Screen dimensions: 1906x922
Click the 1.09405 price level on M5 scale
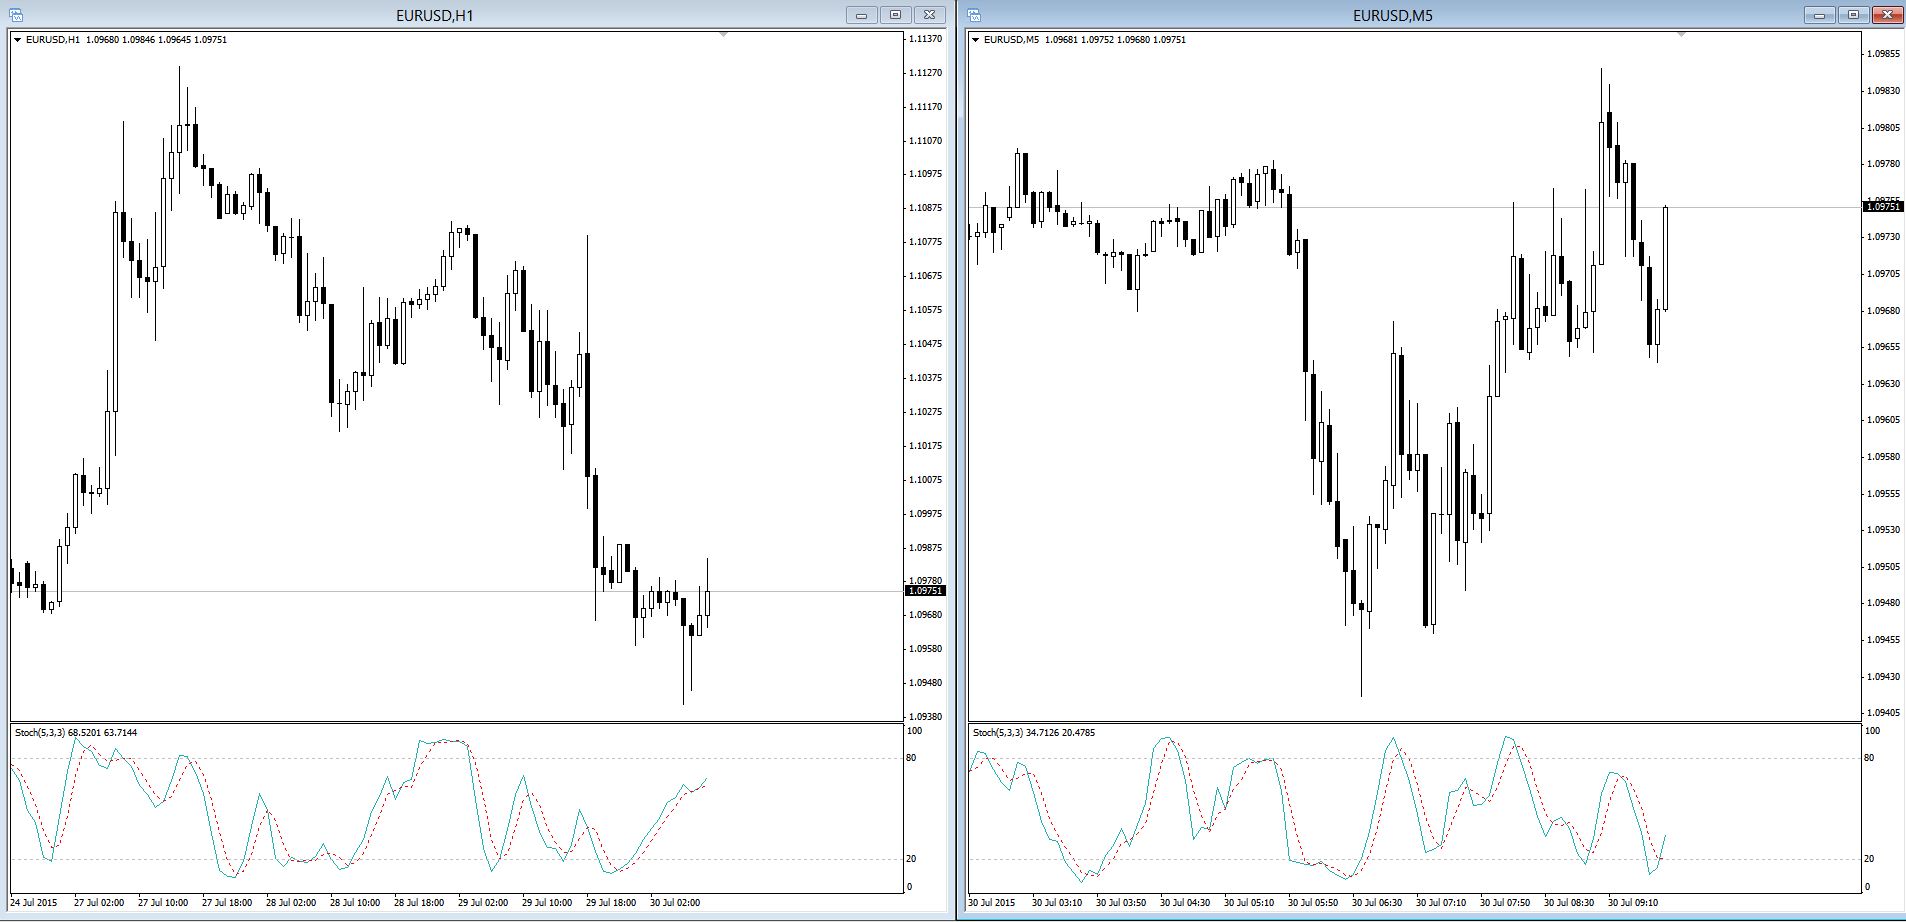(1884, 713)
